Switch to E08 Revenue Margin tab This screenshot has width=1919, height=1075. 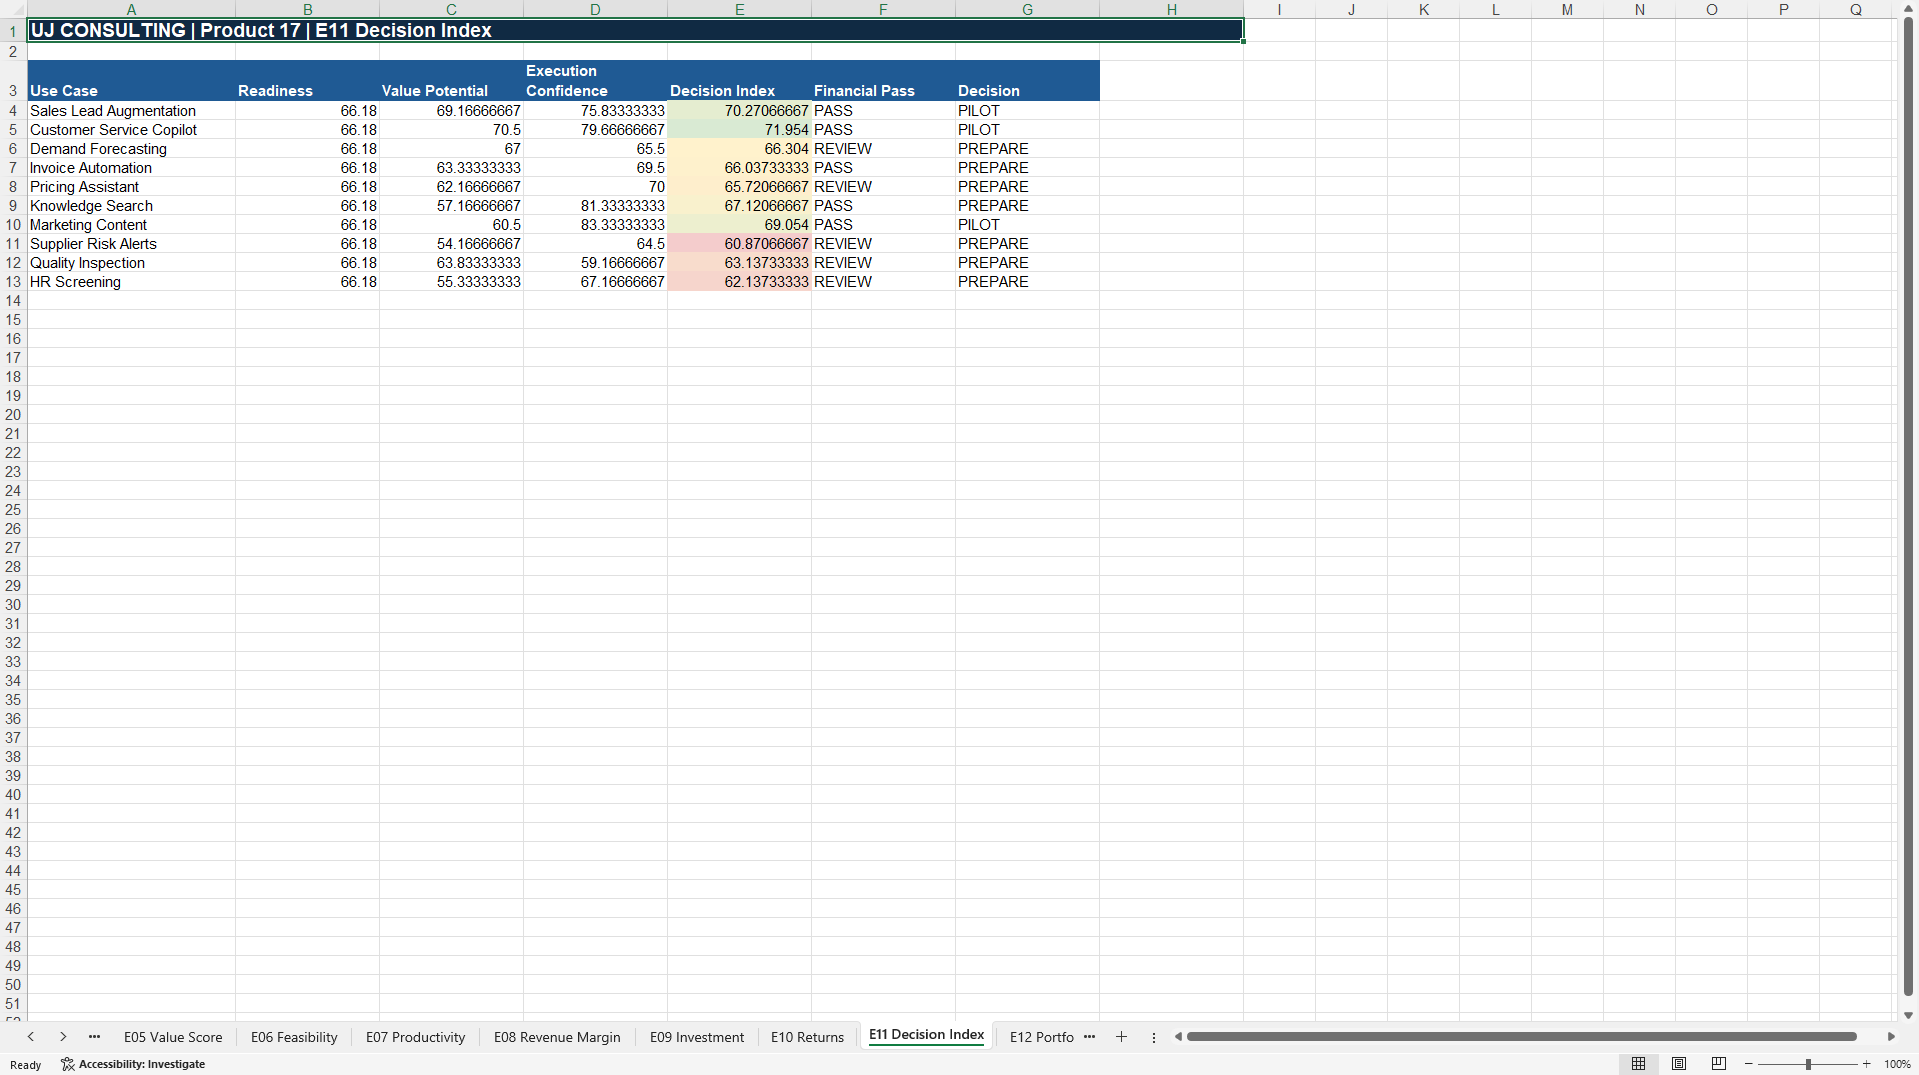(x=557, y=1037)
